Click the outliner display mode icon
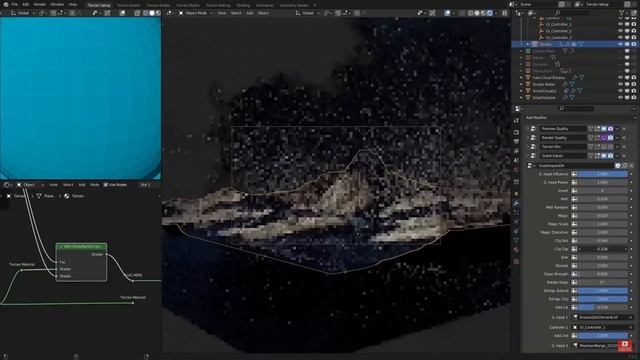 click(531, 13)
